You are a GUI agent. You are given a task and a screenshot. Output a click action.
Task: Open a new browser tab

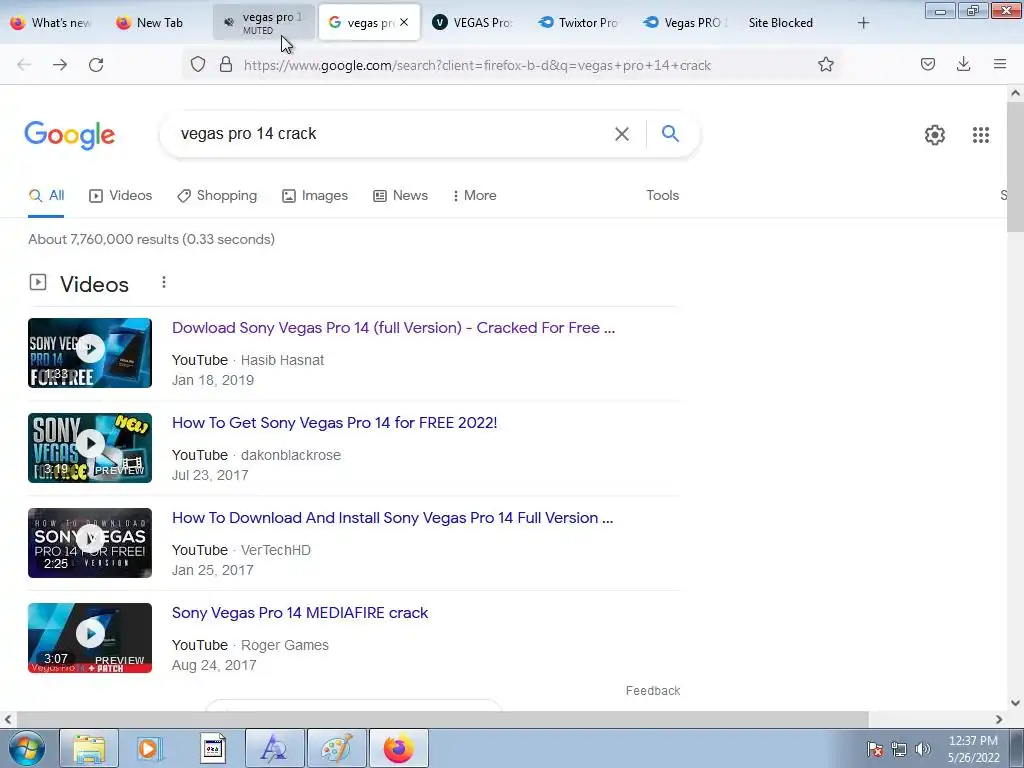pyautogui.click(x=863, y=23)
